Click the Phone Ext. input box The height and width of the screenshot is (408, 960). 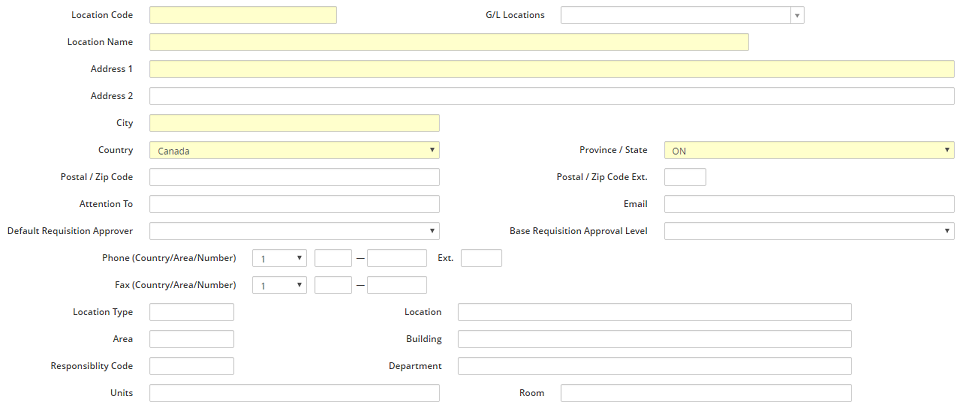[x=481, y=258]
